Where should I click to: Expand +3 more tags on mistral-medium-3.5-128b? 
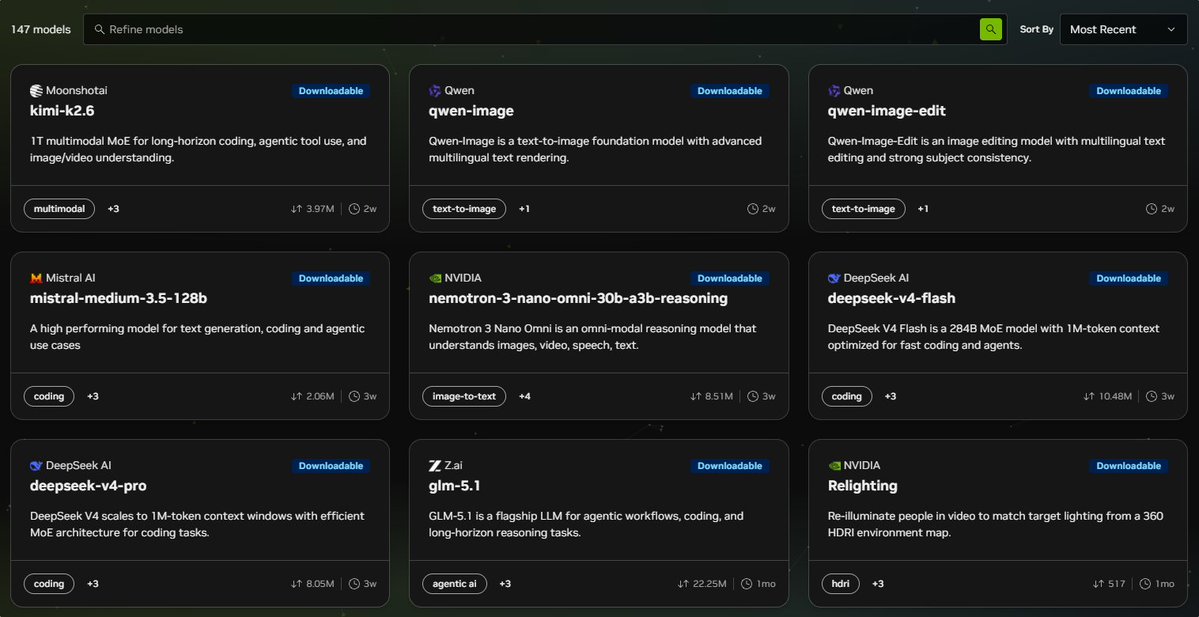pyautogui.click(x=93, y=396)
